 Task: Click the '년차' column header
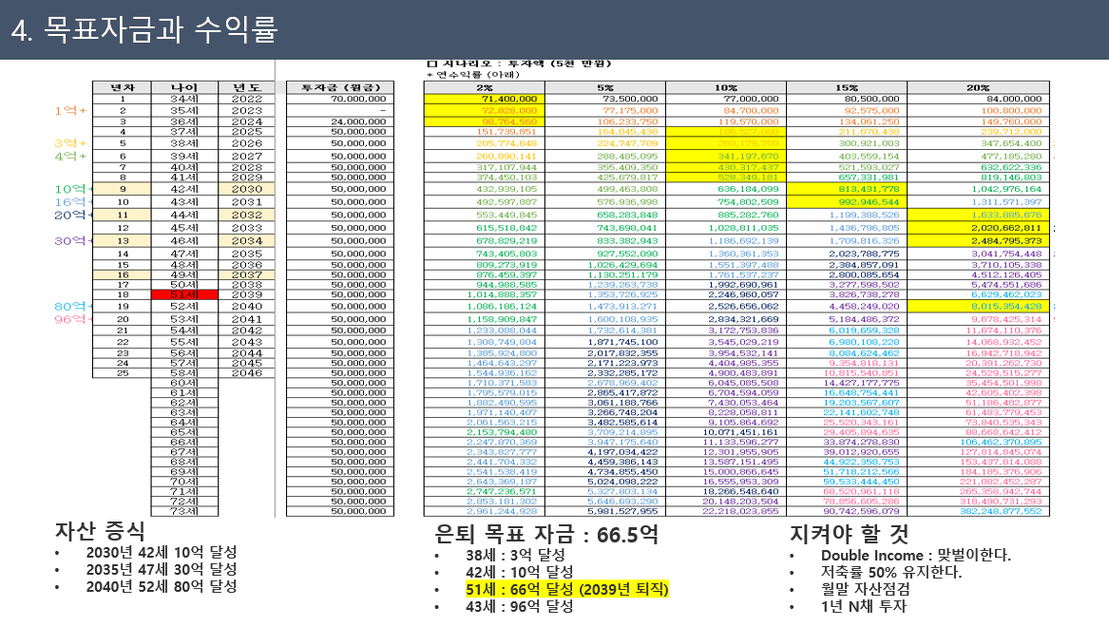[122, 88]
